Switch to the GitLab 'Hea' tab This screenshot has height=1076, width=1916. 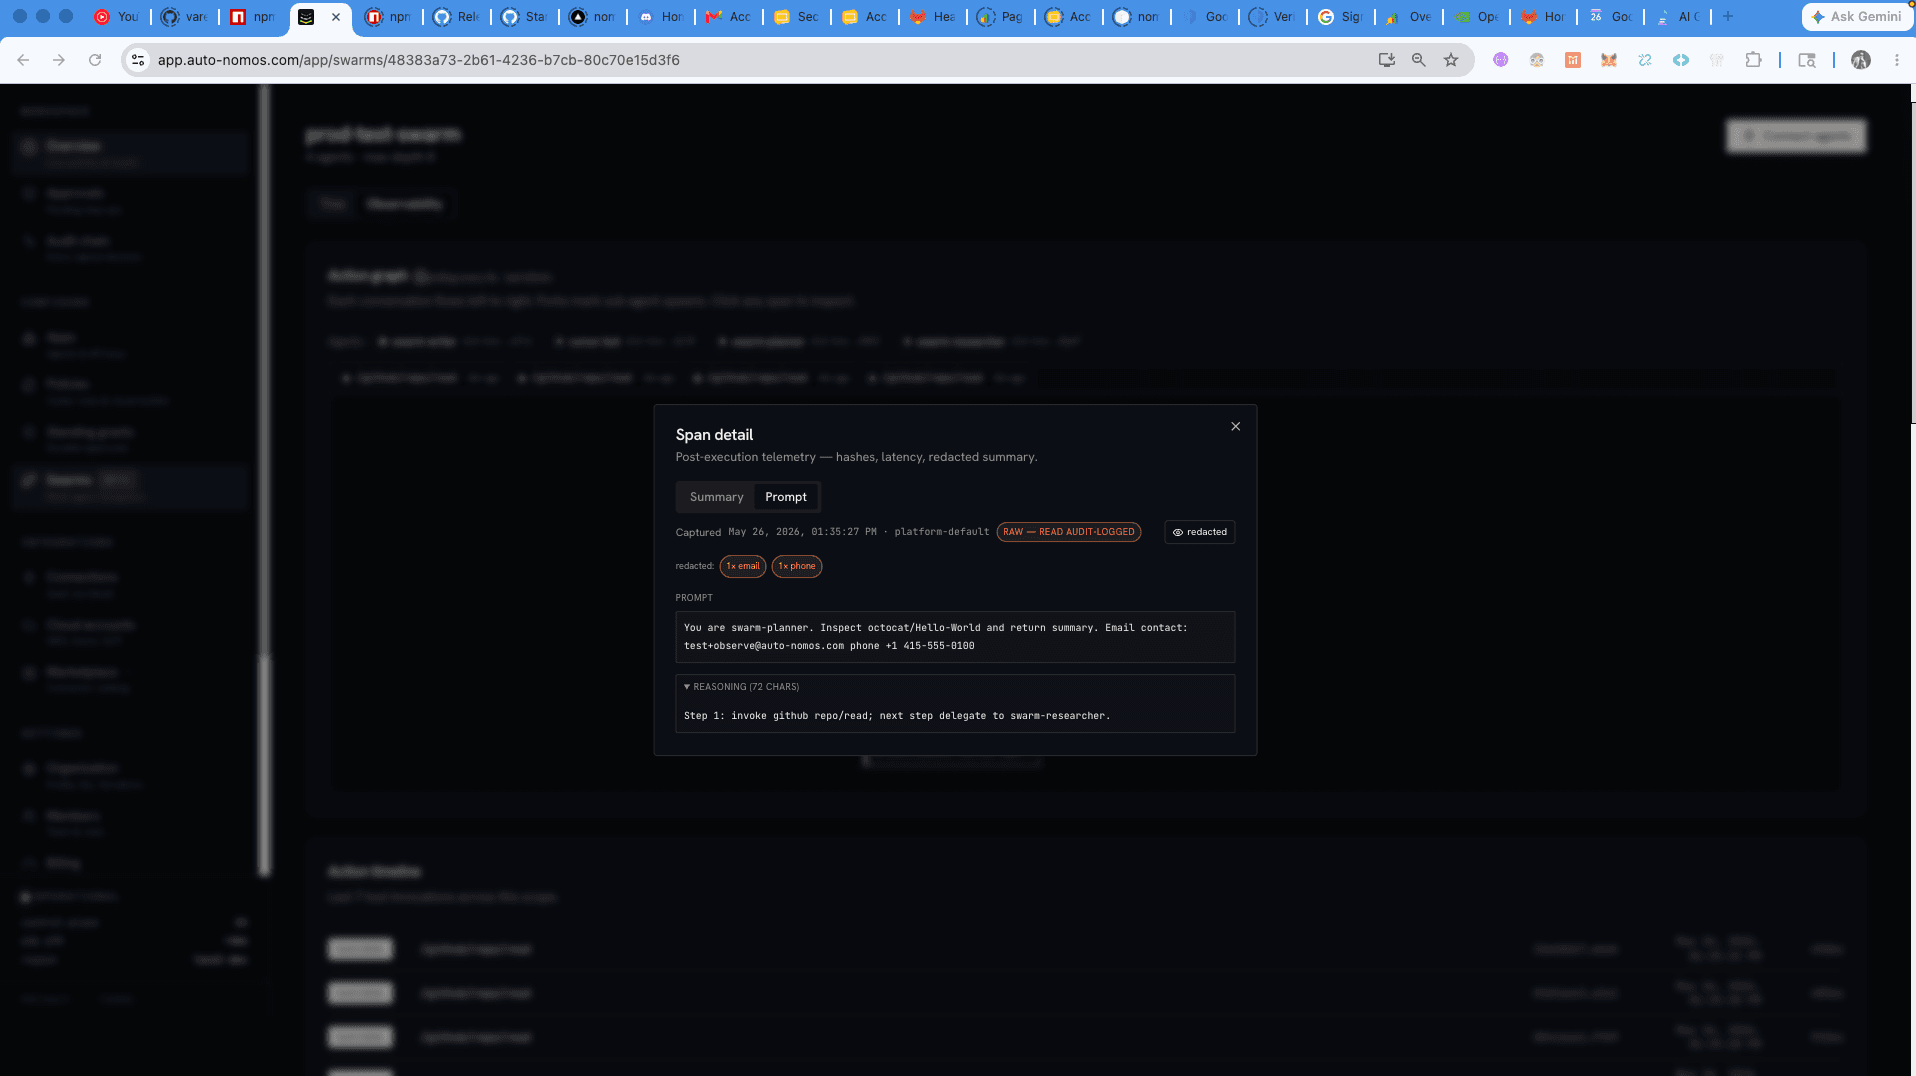[x=932, y=17]
